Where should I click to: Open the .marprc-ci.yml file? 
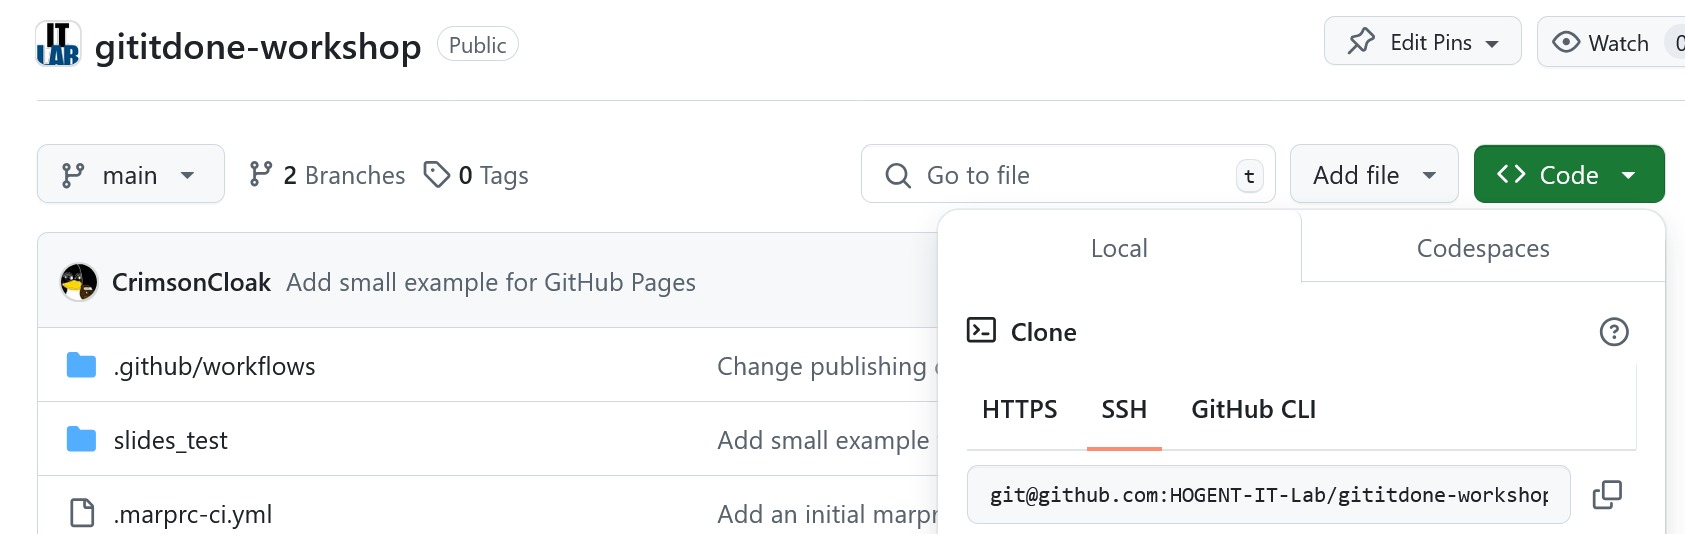(192, 514)
